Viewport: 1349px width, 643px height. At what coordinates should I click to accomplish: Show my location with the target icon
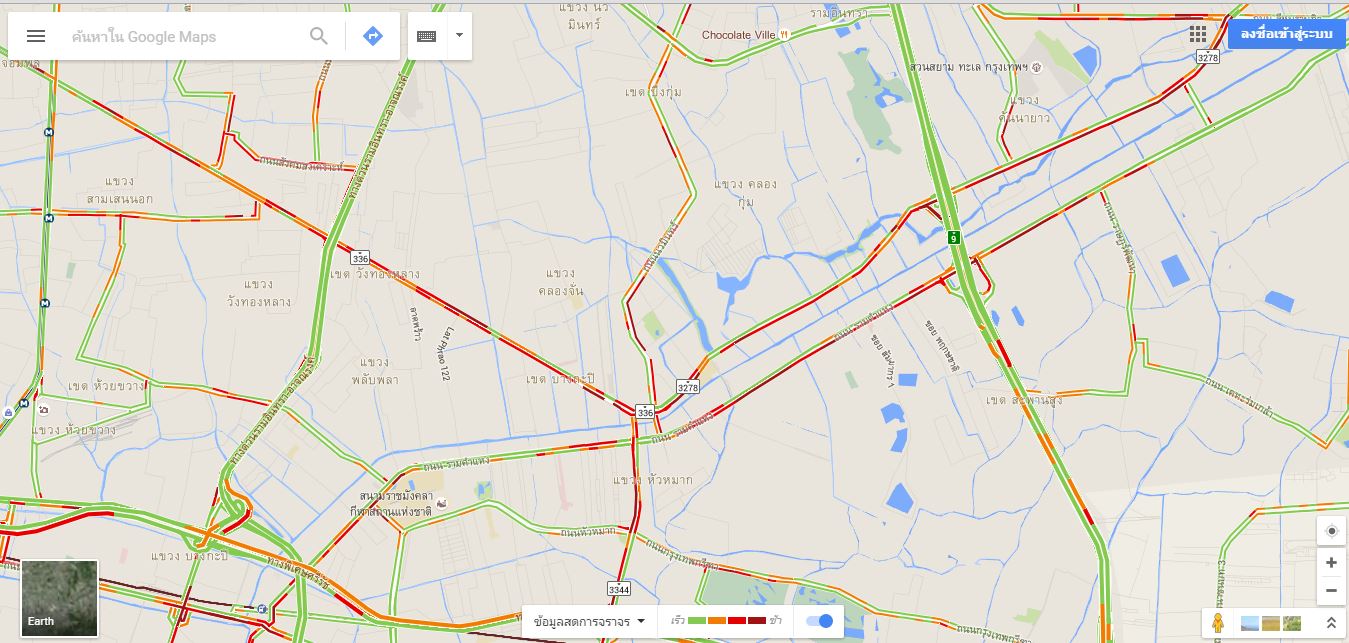click(1331, 531)
